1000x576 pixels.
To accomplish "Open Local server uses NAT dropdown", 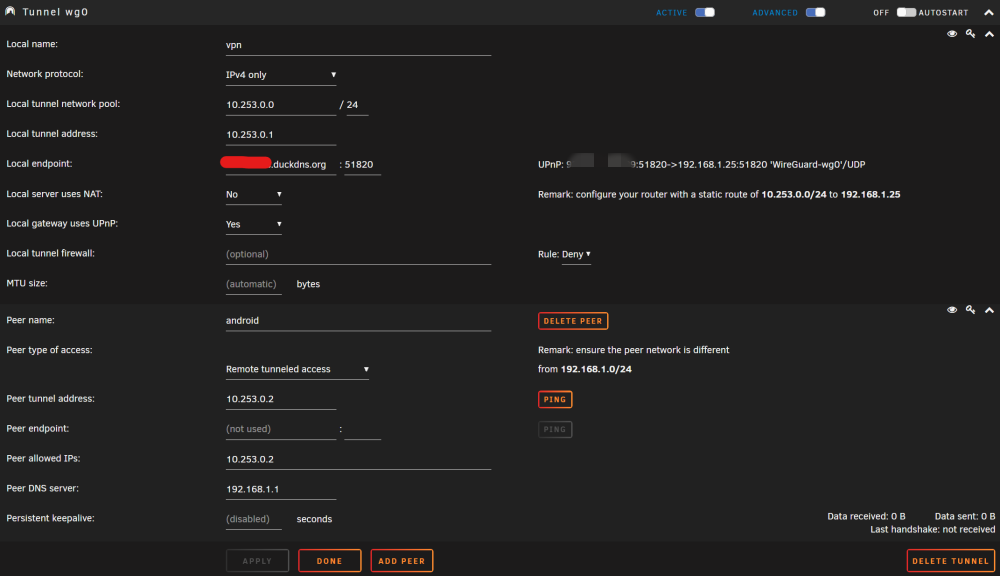I will [x=253, y=195].
